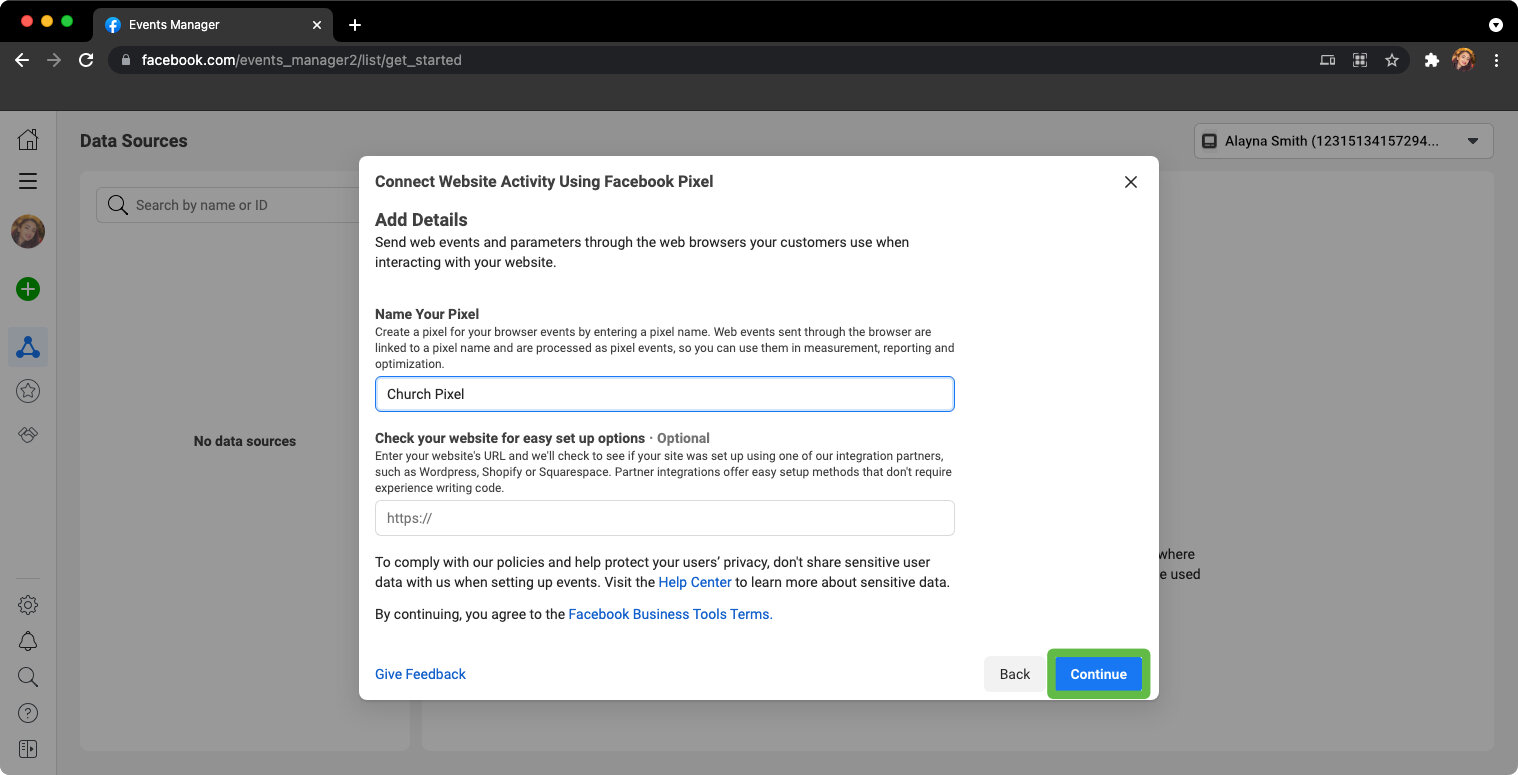Open a new browser tab
The height and width of the screenshot is (775, 1518).
355,25
